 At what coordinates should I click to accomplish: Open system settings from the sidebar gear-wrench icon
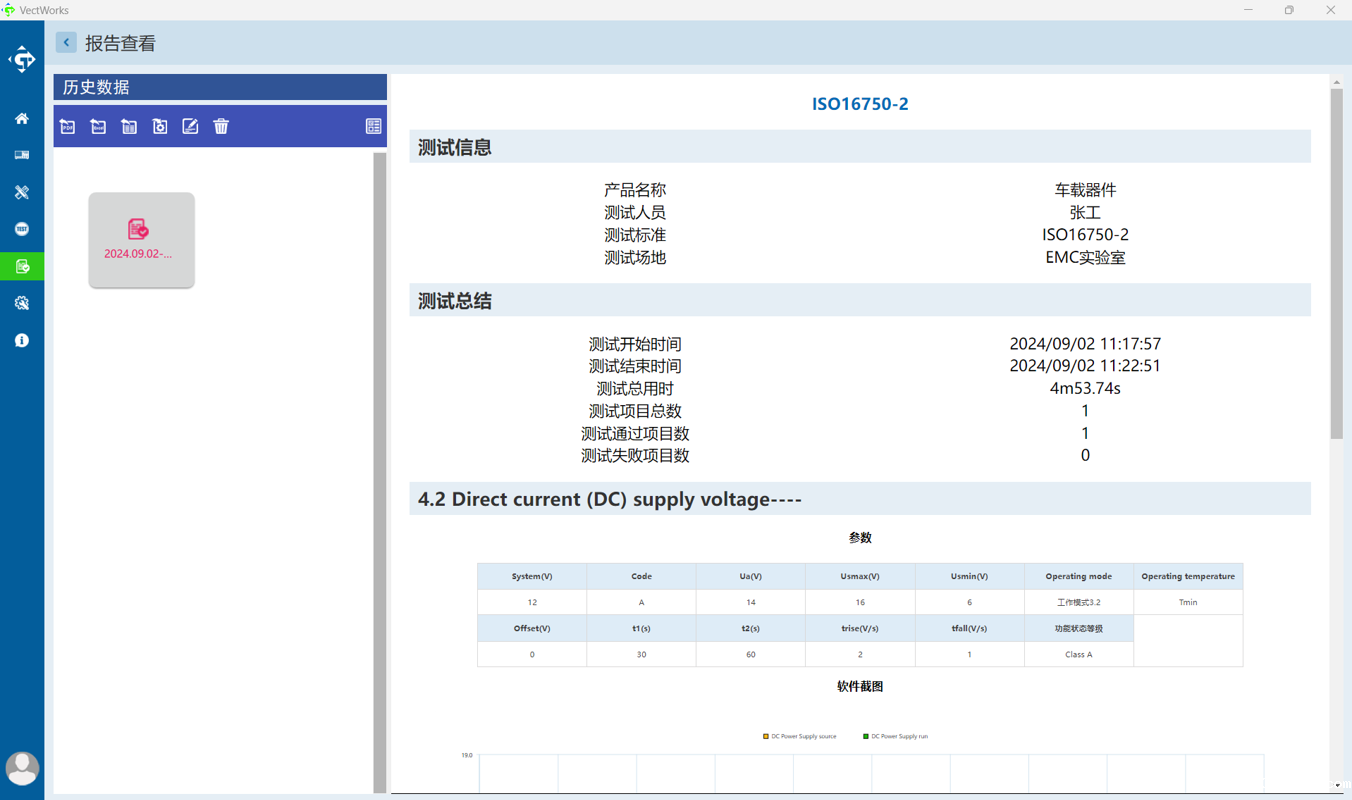tap(22, 303)
